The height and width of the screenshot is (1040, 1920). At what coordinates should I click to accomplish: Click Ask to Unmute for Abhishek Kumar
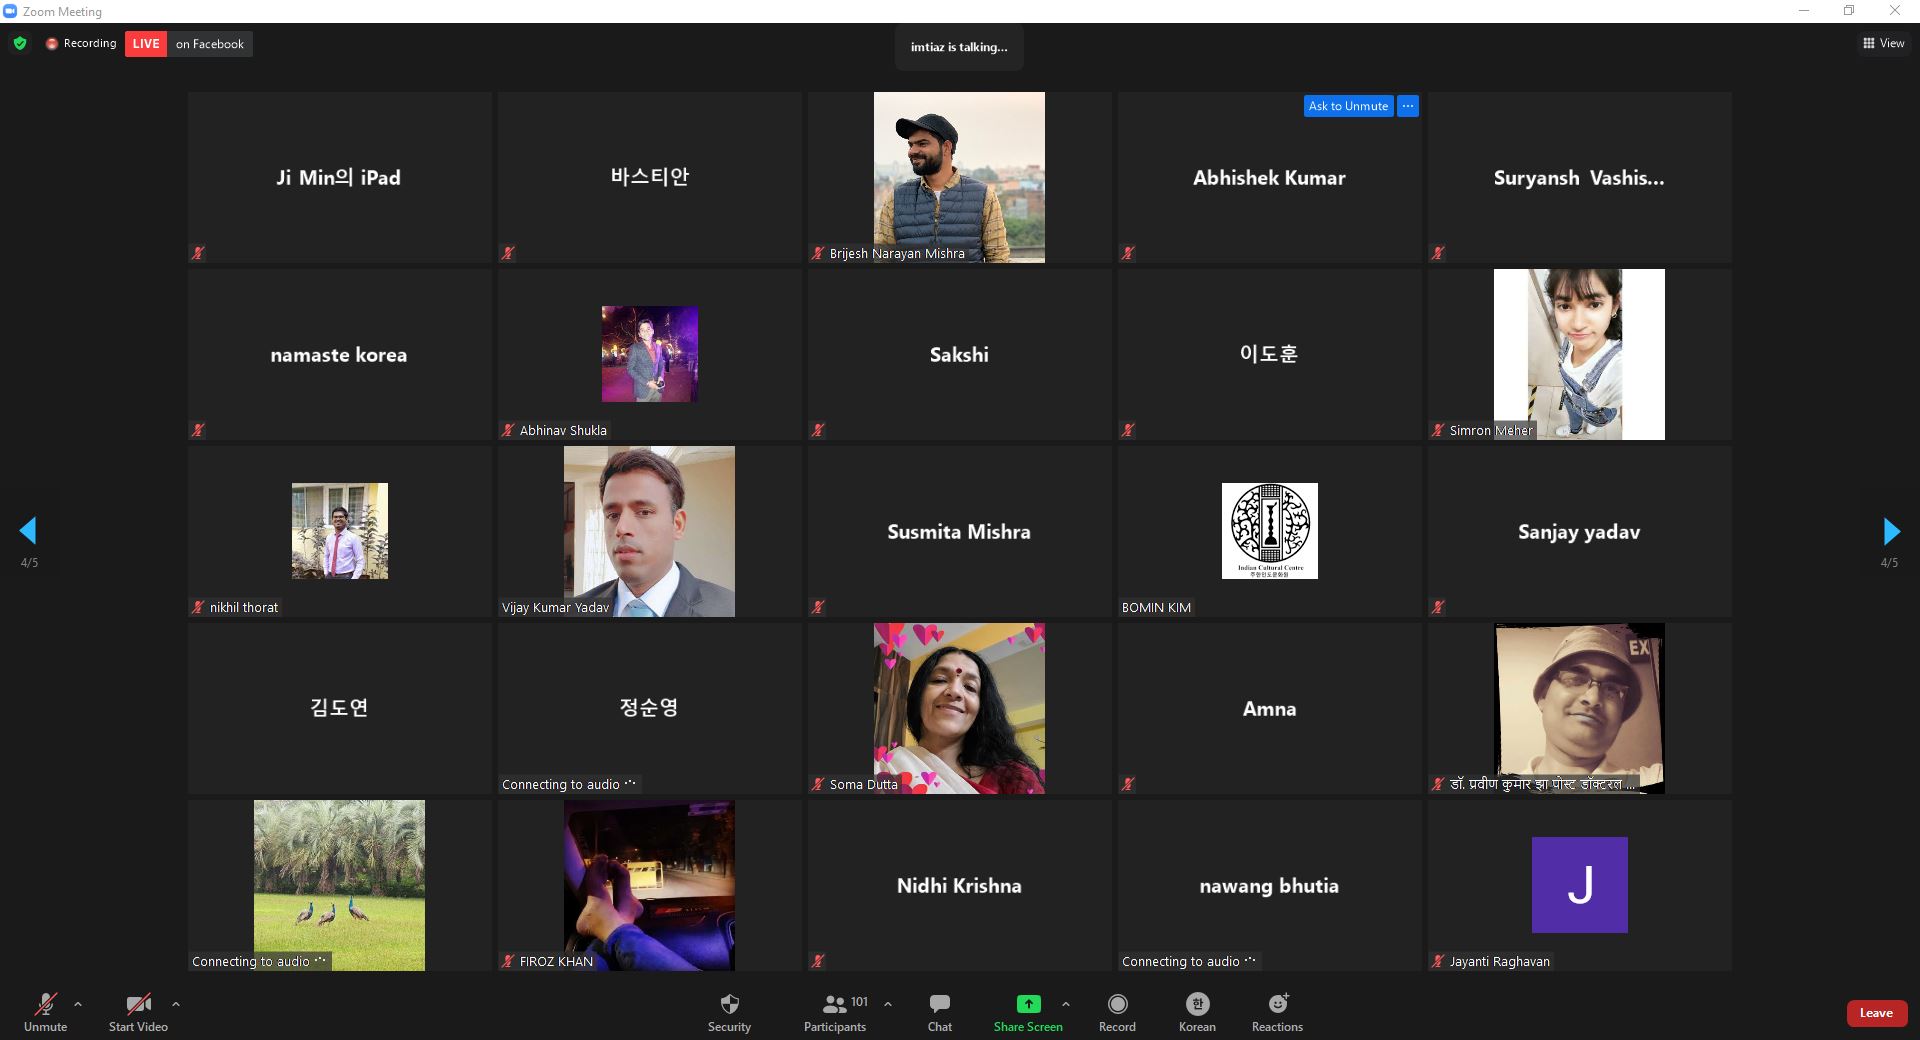[1348, 106]
